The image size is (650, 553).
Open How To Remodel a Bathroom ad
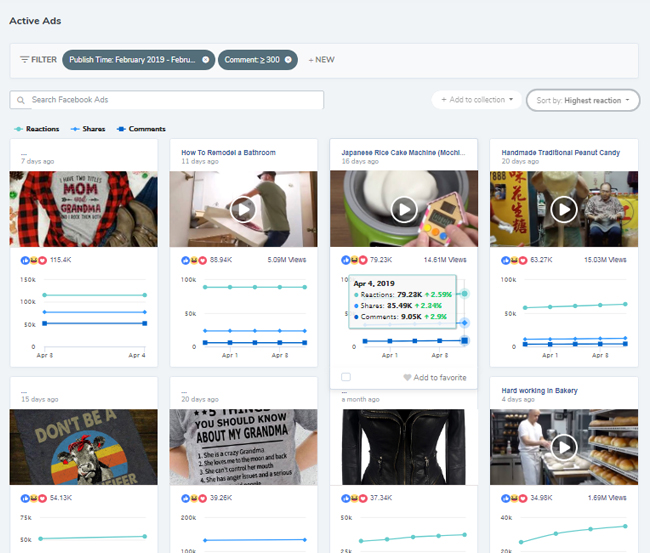coord(228,153)
